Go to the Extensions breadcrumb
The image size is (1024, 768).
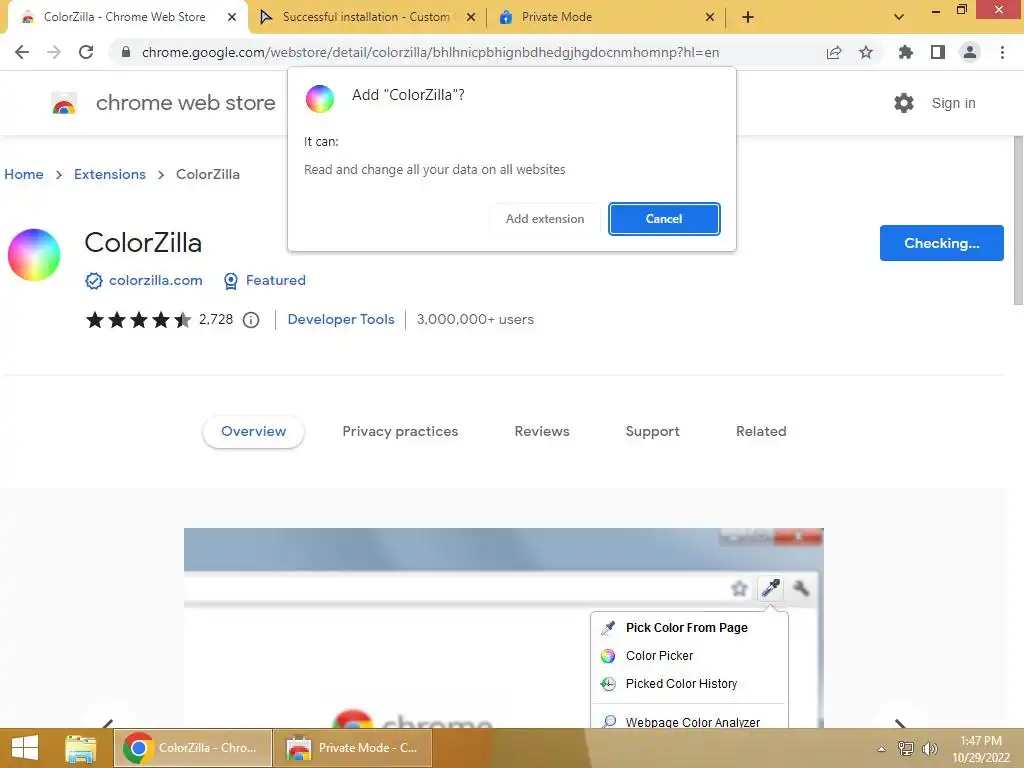click(x=110, y=174)
